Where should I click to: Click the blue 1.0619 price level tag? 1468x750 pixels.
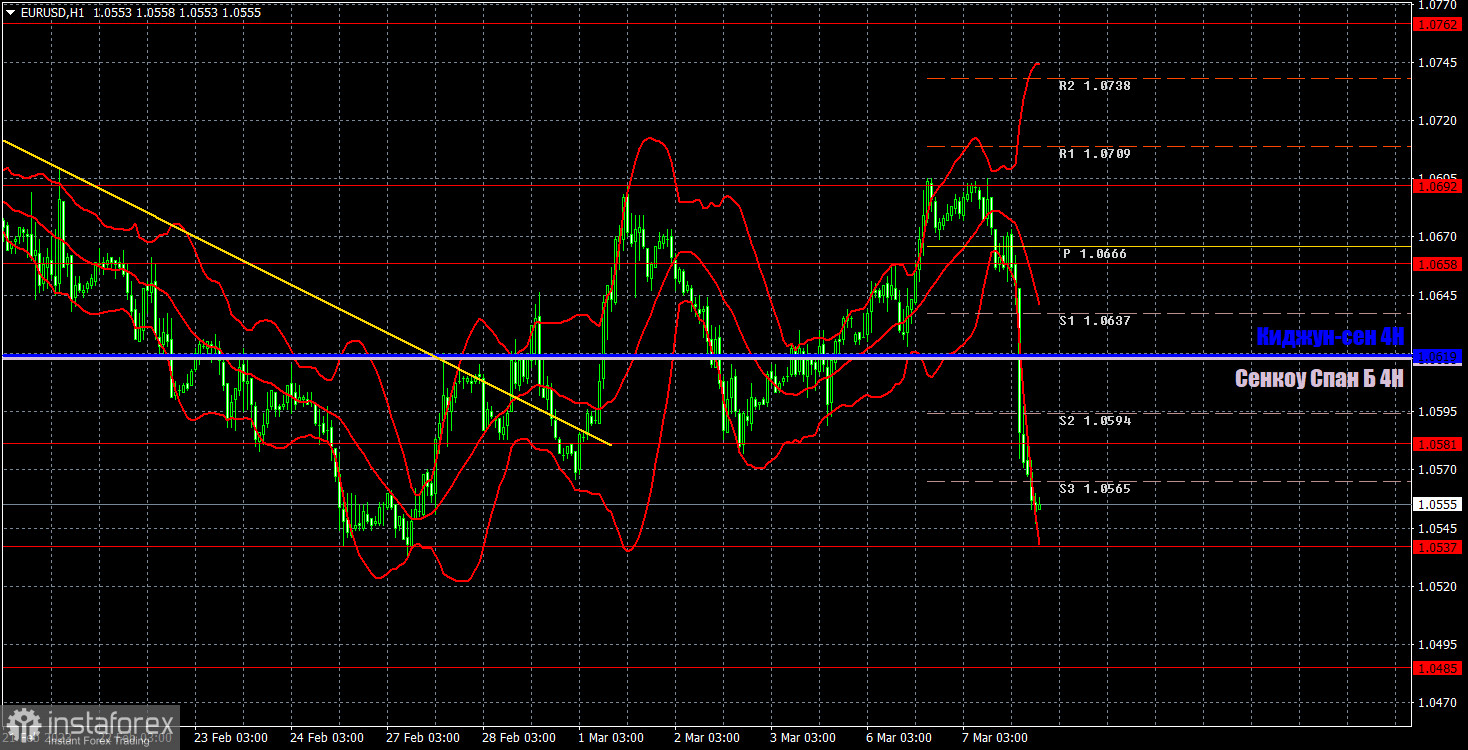[x=1438, y=356]
